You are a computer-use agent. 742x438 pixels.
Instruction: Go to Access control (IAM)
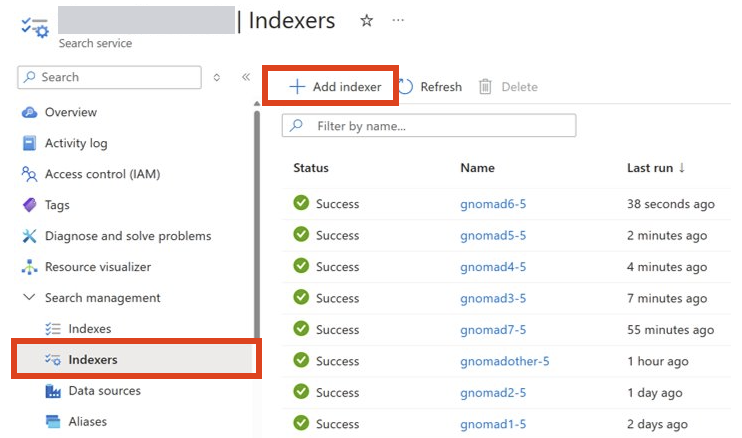coord(103,174)
